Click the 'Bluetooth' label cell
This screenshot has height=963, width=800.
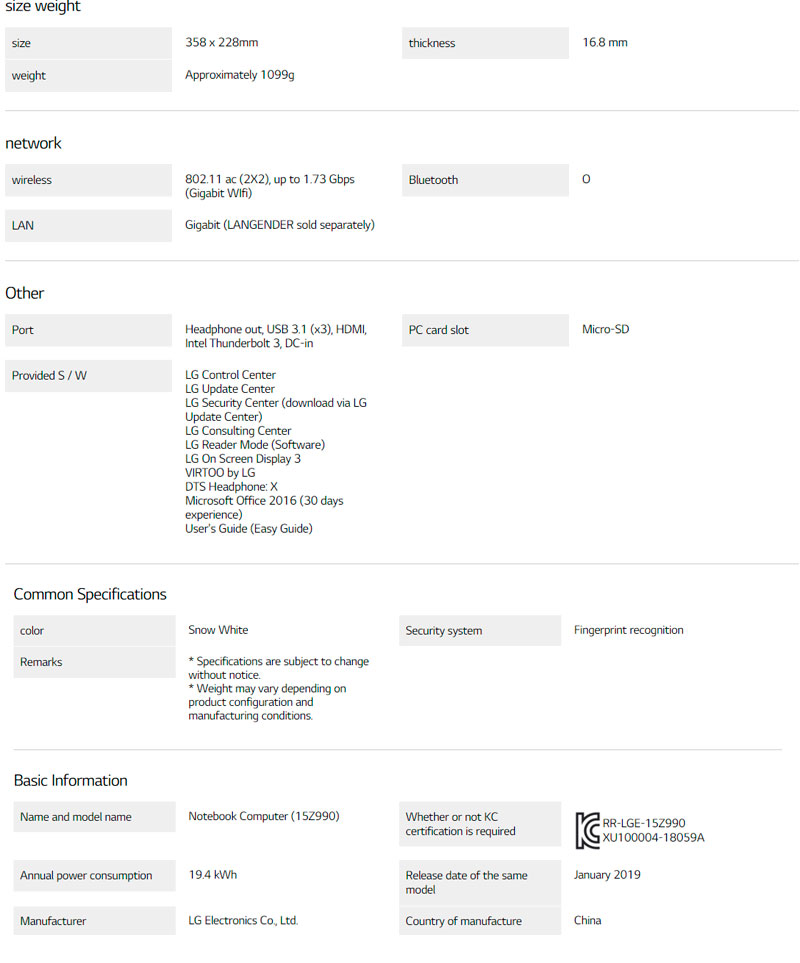tap(485, 180)
